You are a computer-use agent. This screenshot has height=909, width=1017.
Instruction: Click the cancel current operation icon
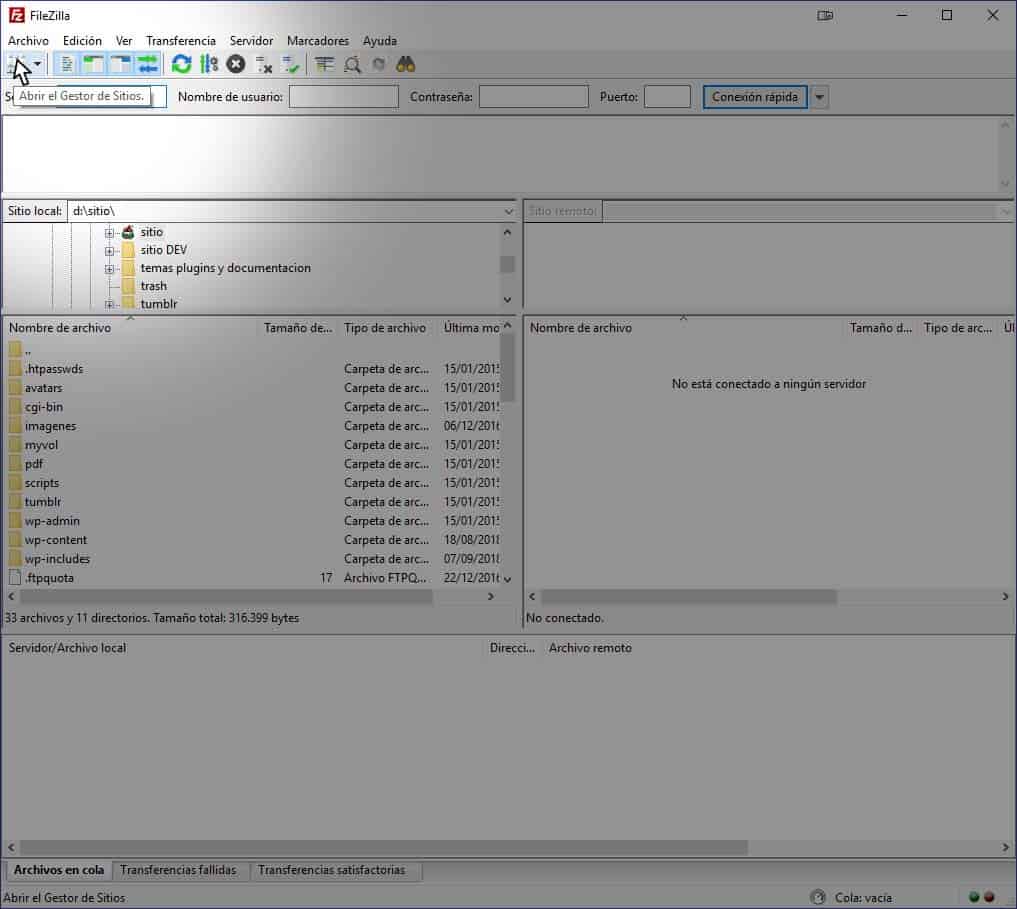pos(236,64)
